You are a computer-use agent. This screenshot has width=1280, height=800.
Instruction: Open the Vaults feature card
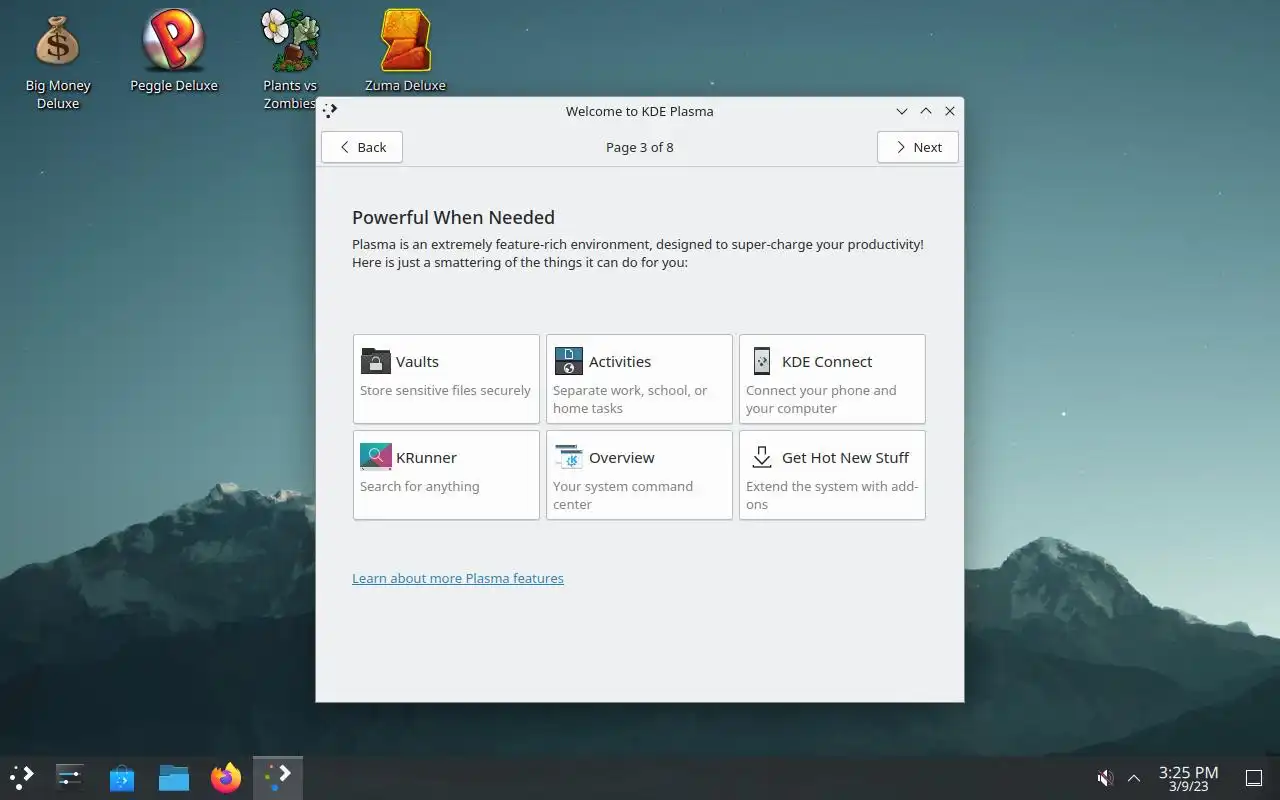(446, 379)
